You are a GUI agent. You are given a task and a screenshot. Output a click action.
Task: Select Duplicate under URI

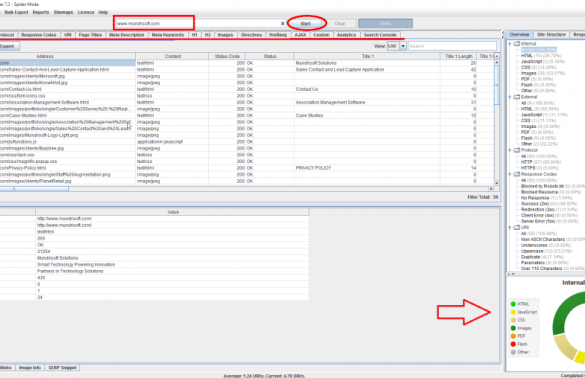click(542, 257)
